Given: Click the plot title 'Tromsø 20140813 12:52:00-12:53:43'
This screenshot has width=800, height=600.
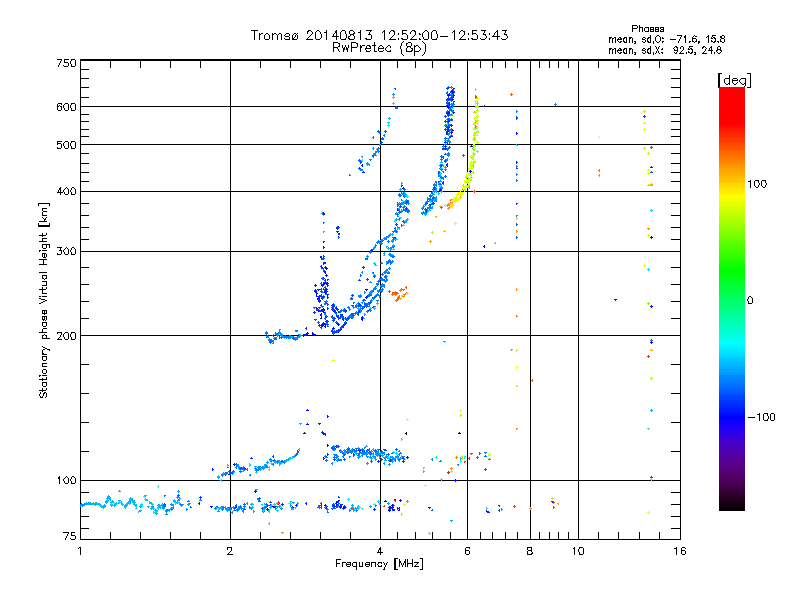Looking at the screenshot, I should (x=379, y=35).
